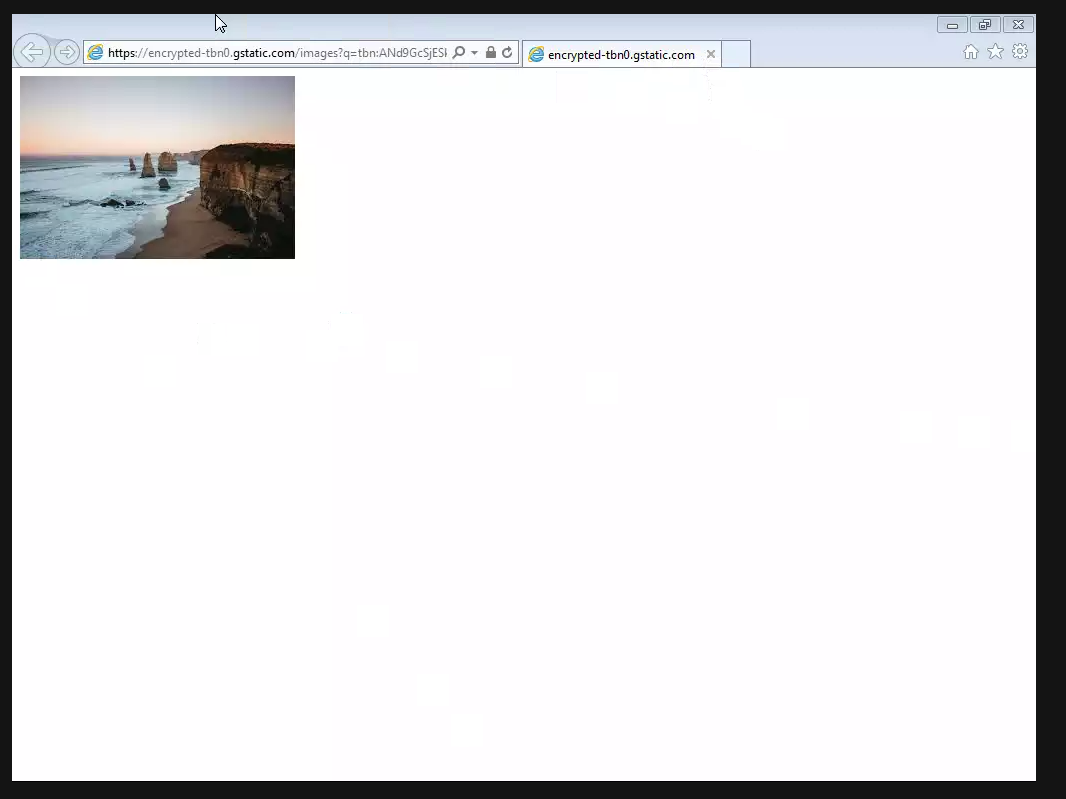
Task: Minimize the Internet Explorer window
Action: pos(952,25)
